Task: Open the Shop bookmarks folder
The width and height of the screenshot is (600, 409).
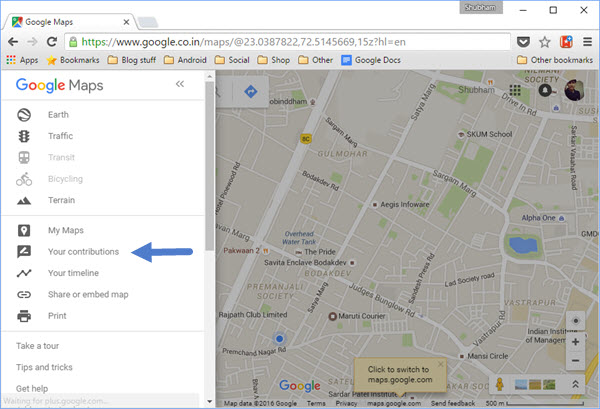Action: coord(274,60)
